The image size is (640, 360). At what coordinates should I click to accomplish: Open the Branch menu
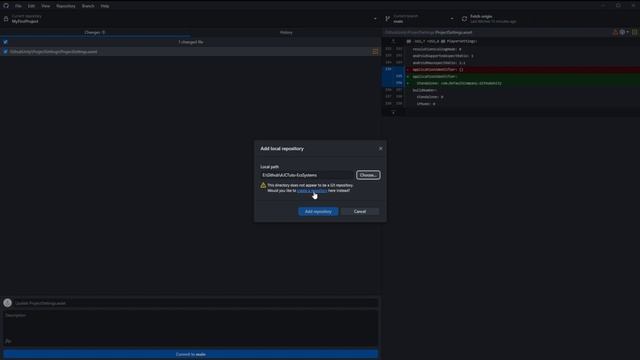tap(88, 6)
